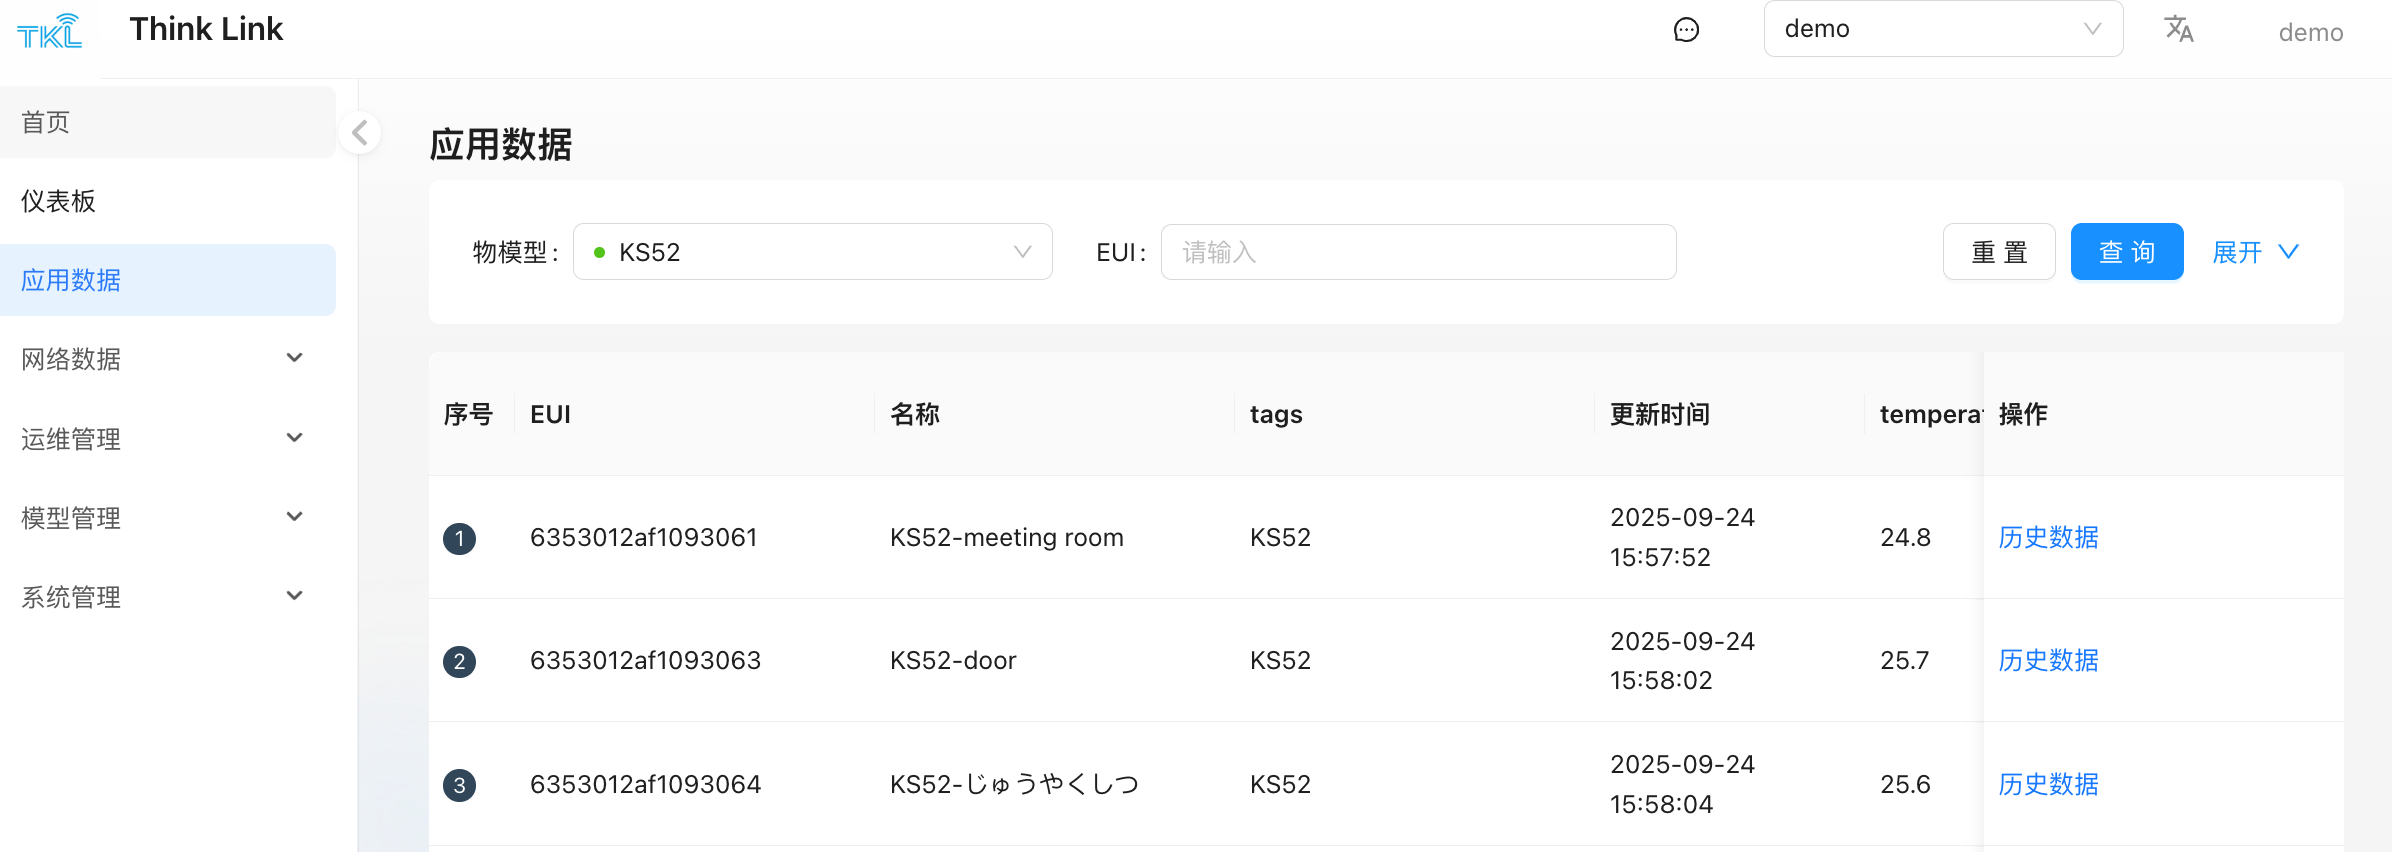Click the TKL logo icon
This screenshot has width=2392, height=852.
(49, 31)
